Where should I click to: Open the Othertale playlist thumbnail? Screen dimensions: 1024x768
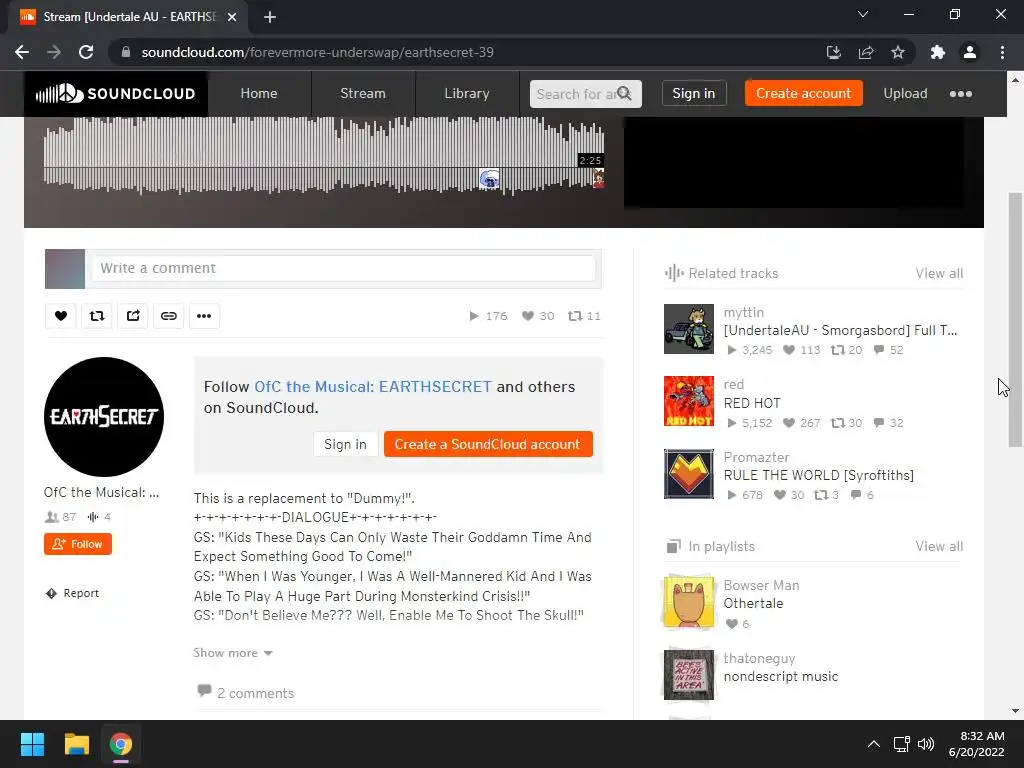(x=689, y=601)
